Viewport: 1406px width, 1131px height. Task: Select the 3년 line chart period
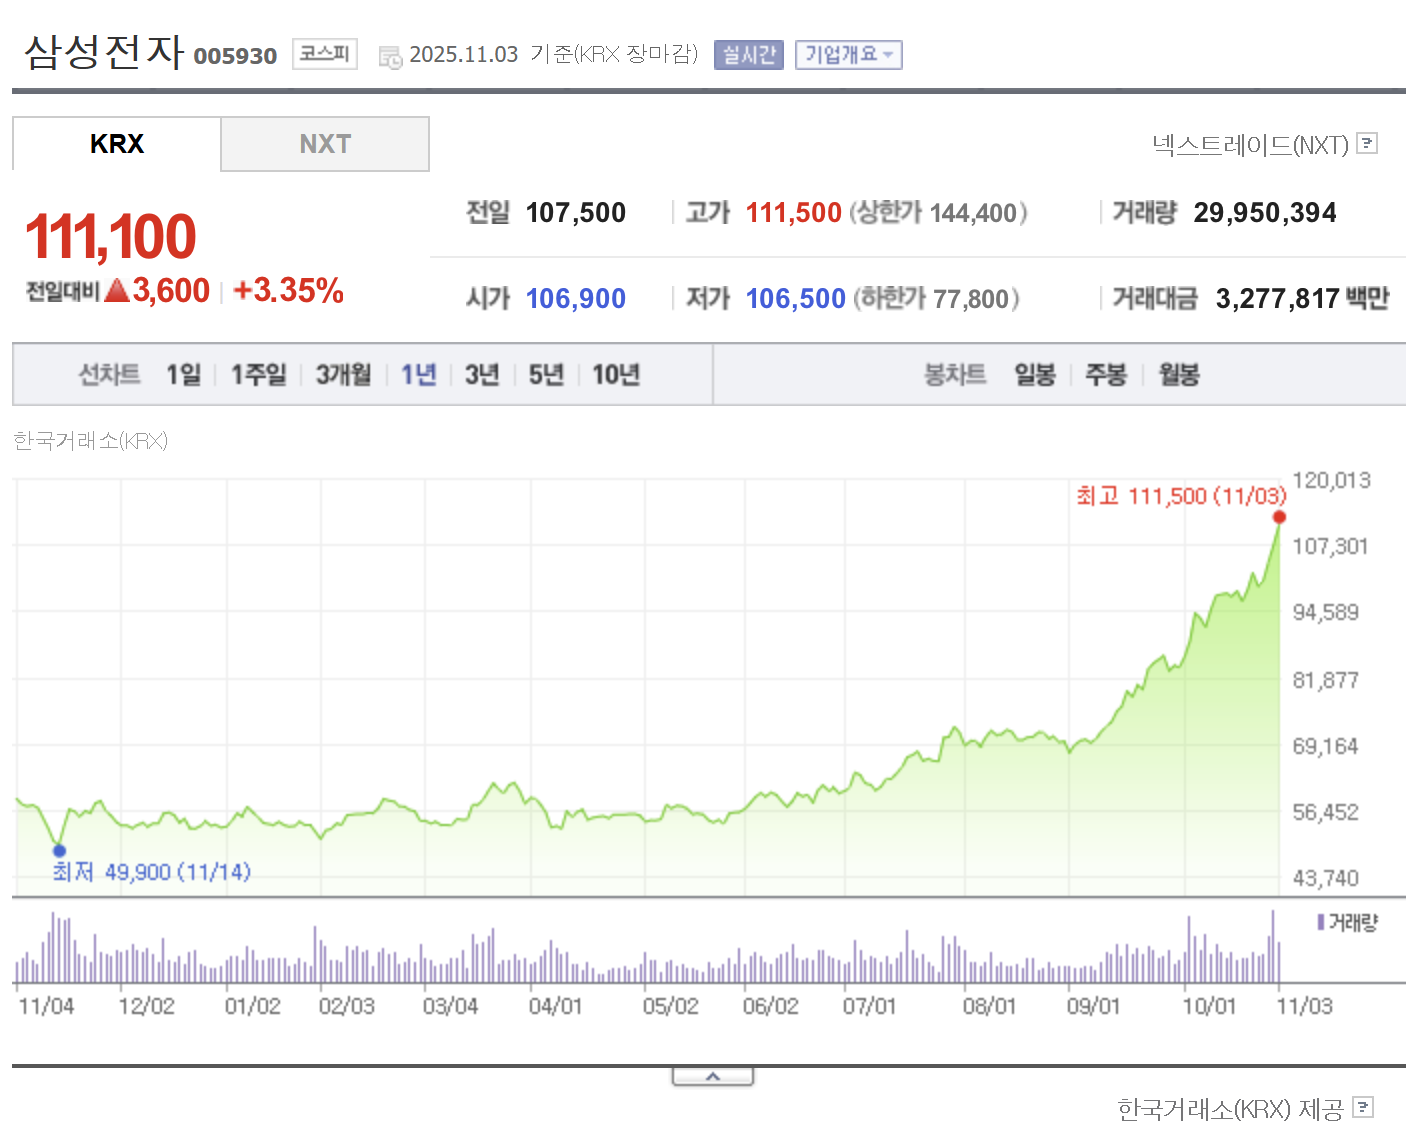pyautogui.click(x=482, y=375)
